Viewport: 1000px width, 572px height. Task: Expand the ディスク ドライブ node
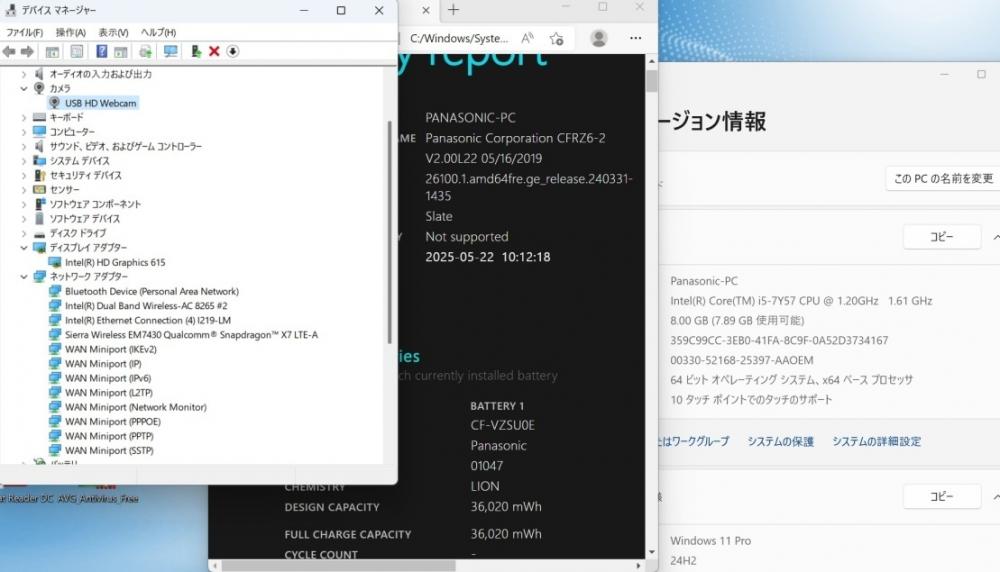[x=24, y=233]
